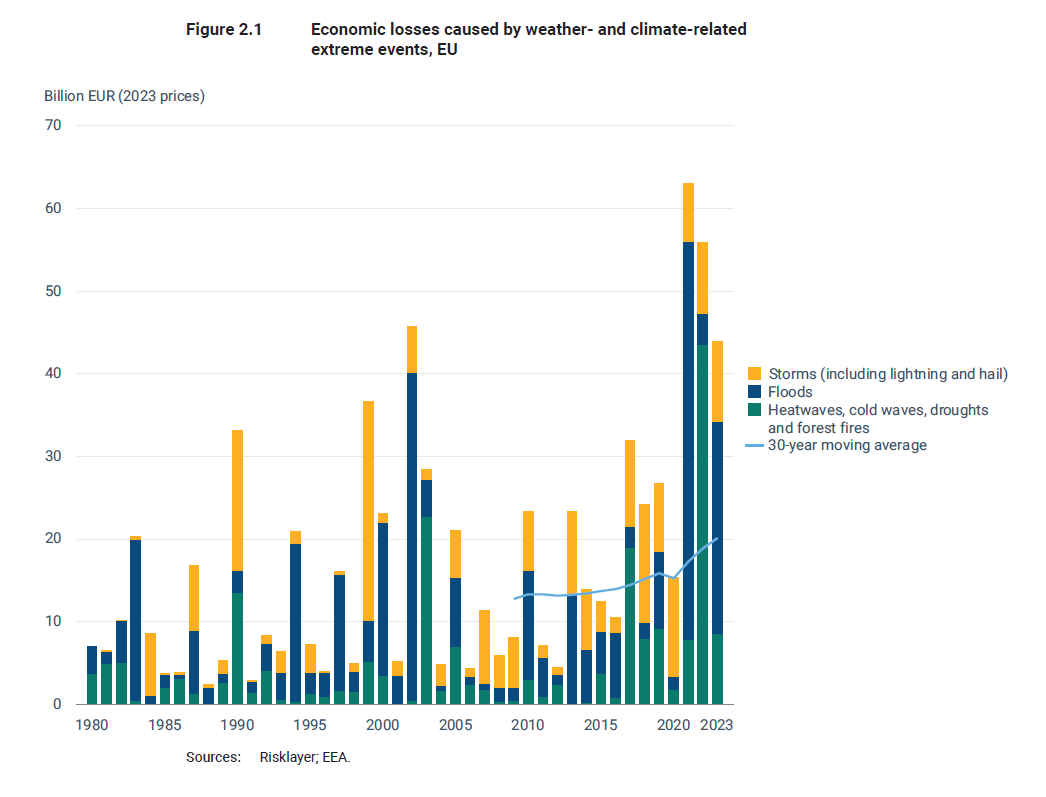This screenshot has width=1046, height=797.
Task: Click the 1980 label on the x-axis
Action: point(92,725)
